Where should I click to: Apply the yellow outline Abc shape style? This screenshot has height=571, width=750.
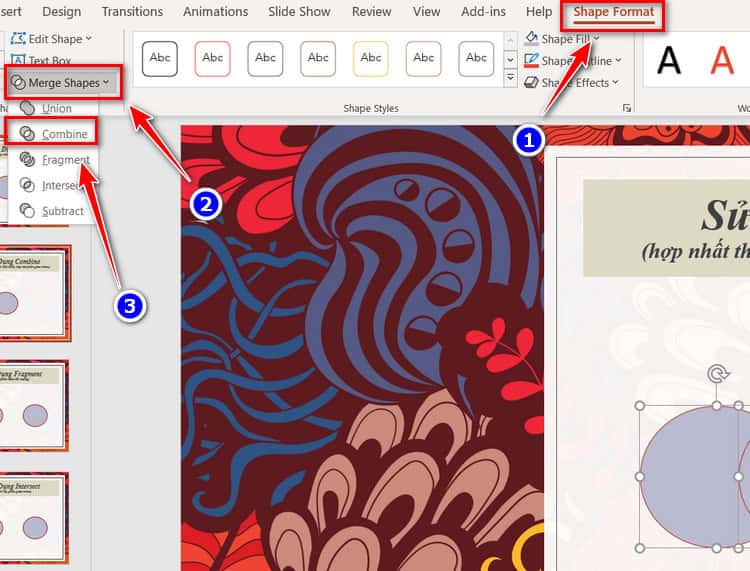click(371, 59)
